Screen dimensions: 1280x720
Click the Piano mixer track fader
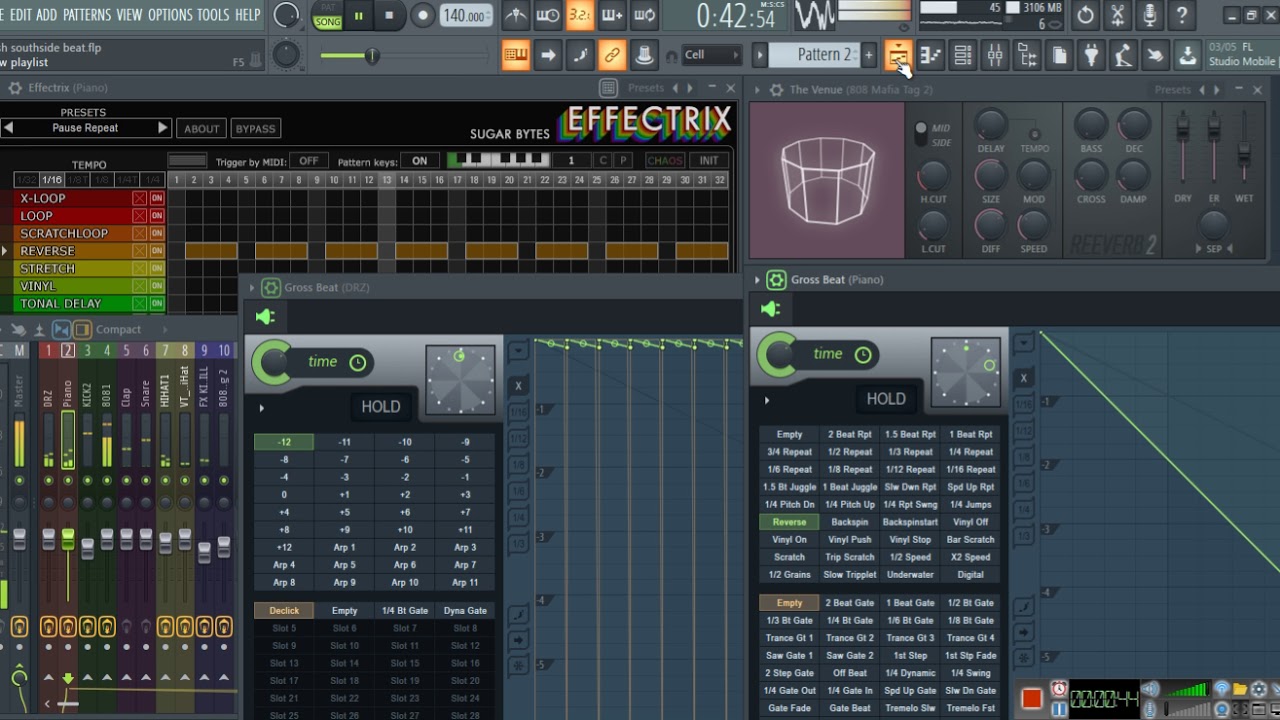(x=68, y=539)
